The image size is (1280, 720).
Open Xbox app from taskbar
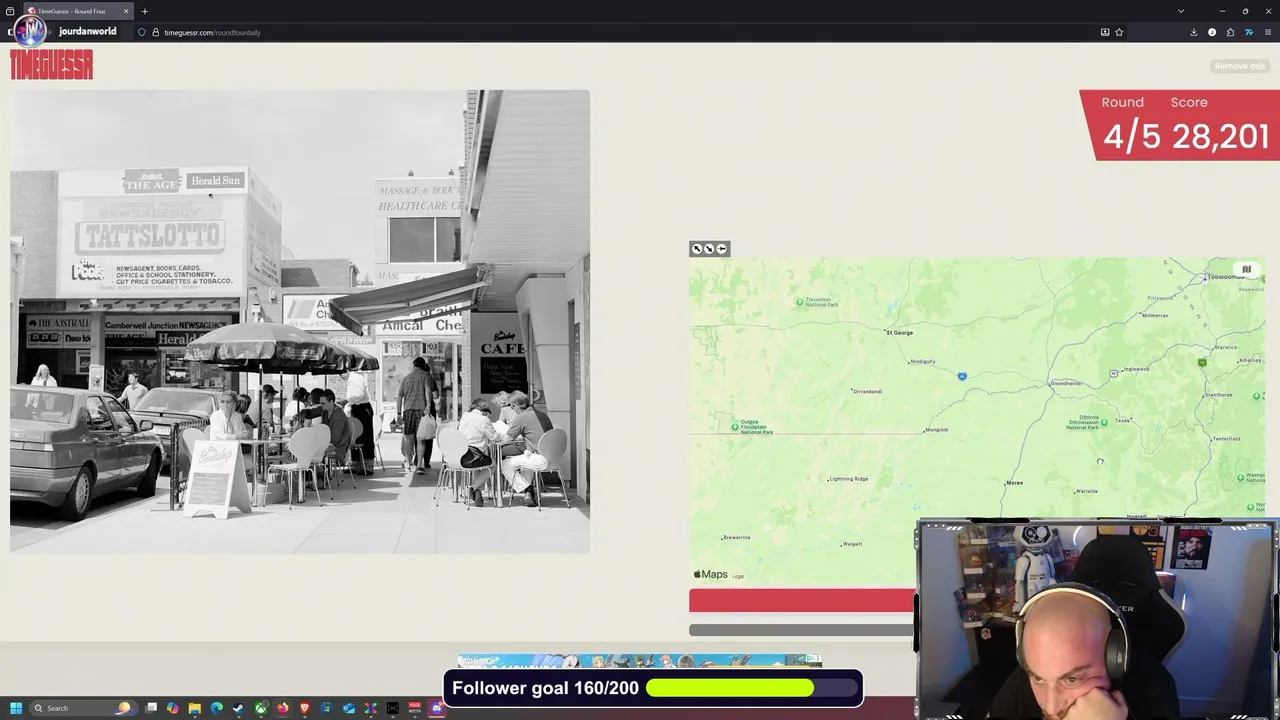tap(261, 708)
